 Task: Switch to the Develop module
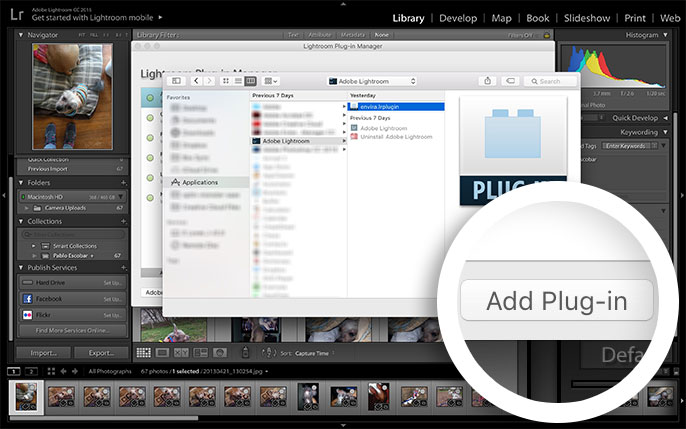458,18
